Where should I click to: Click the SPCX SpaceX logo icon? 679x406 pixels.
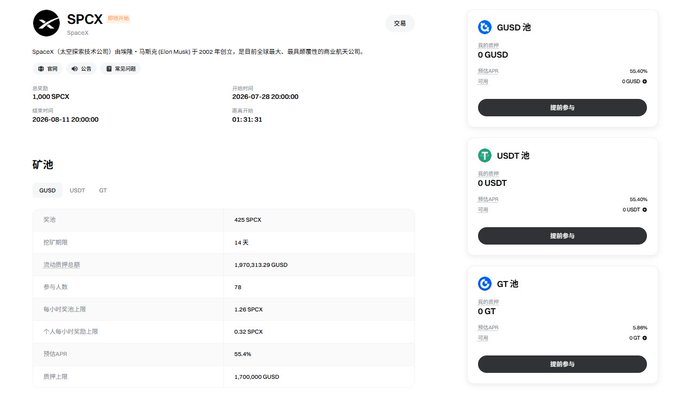click(x=46, y=23)
